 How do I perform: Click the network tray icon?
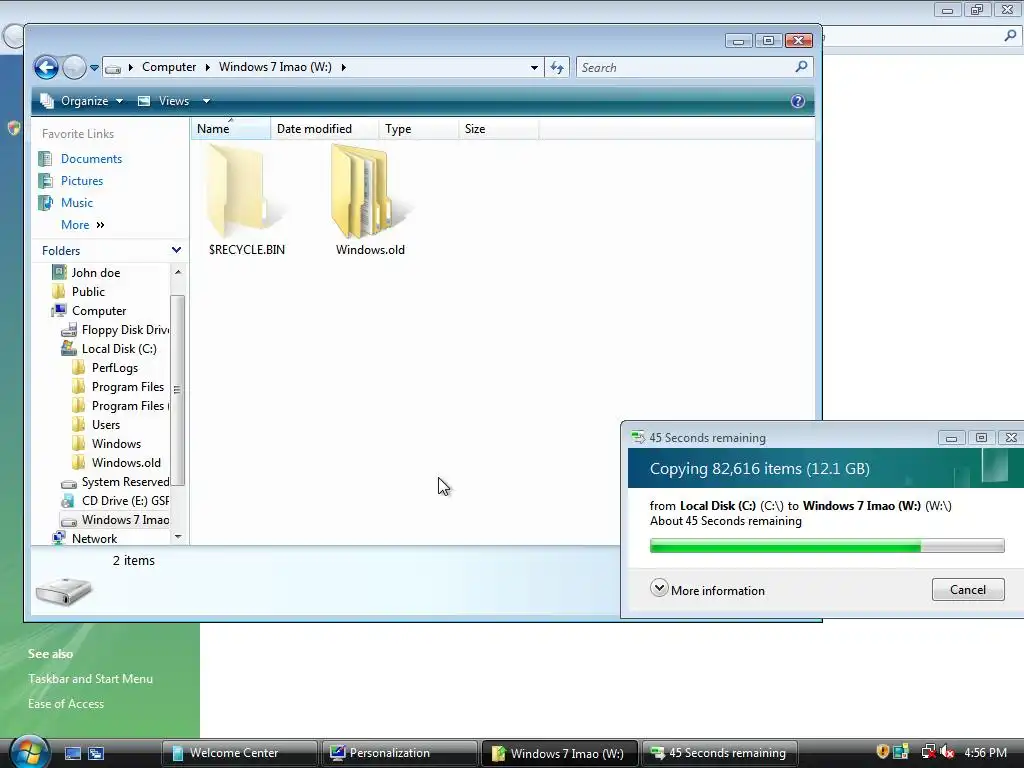[928, 752]
